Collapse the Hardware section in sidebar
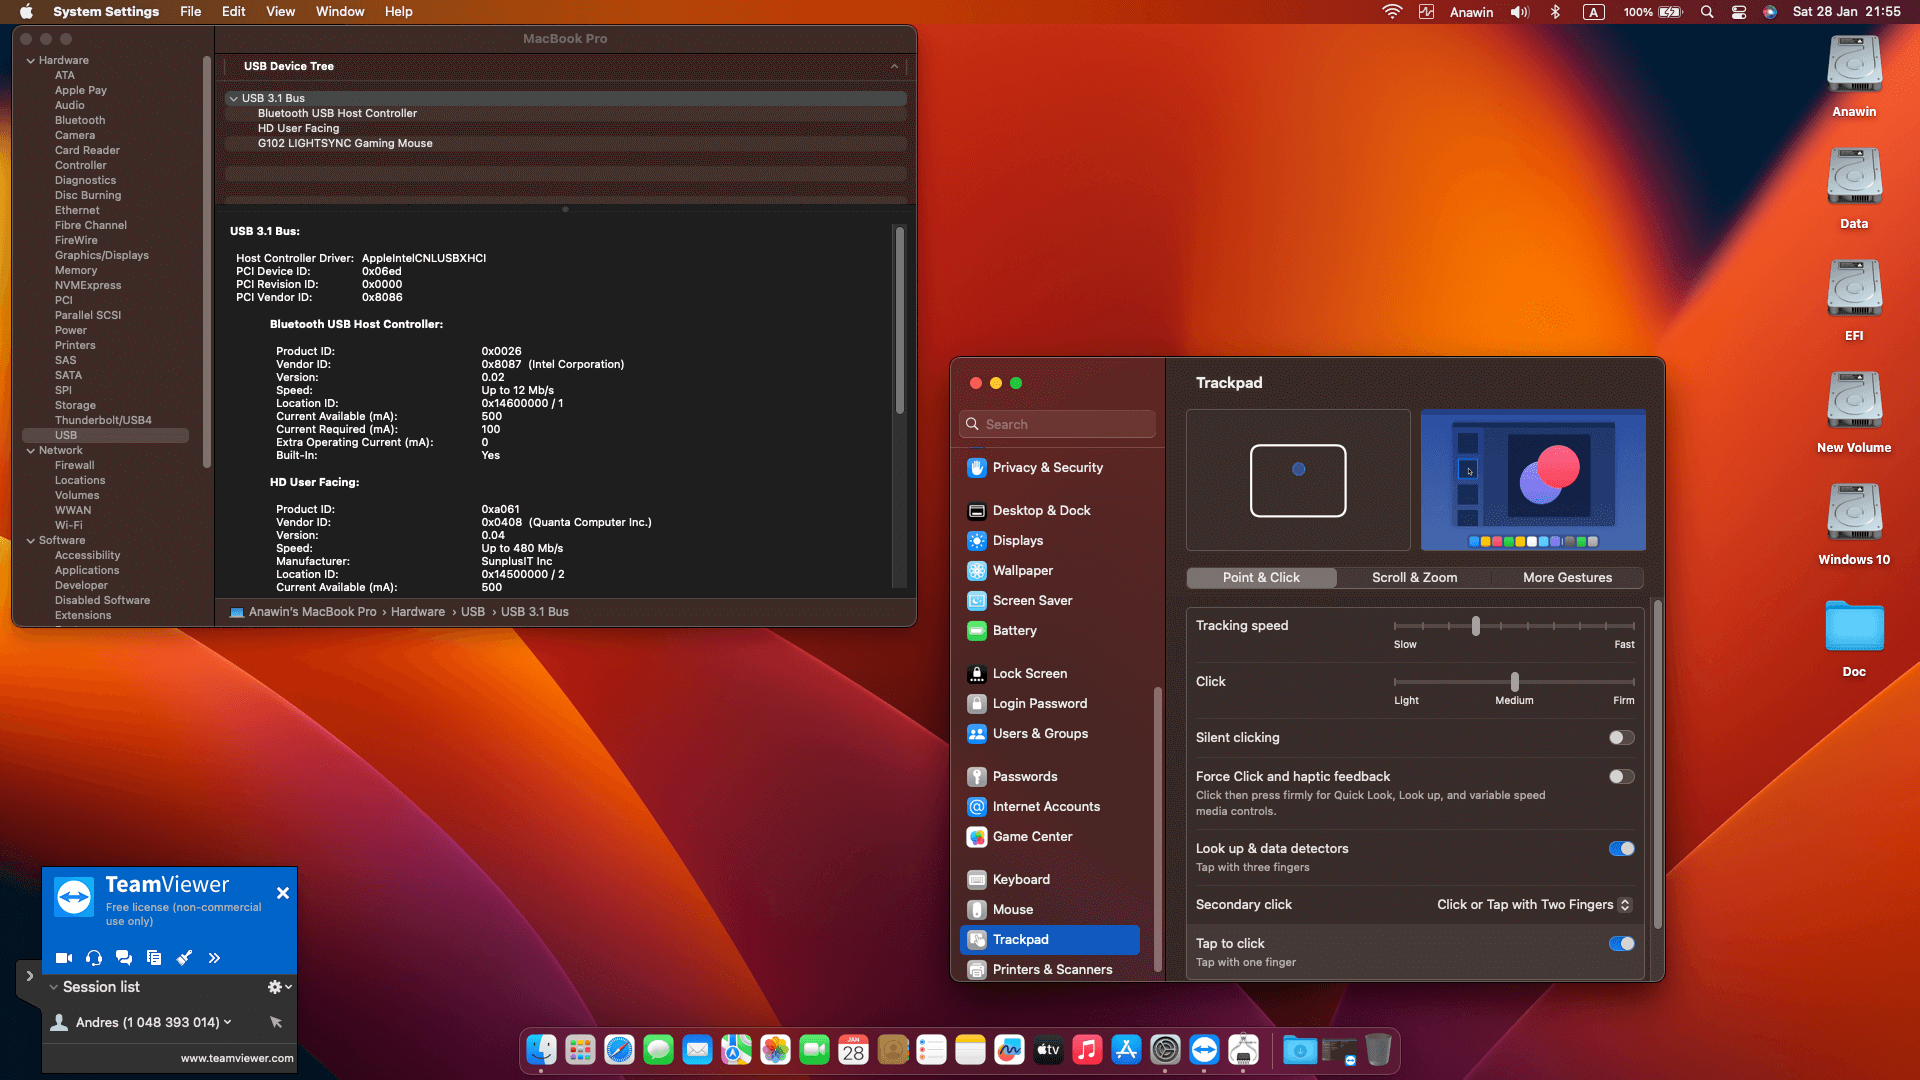The width and height of the screenshot is (1920, 1080). point(31,60)
